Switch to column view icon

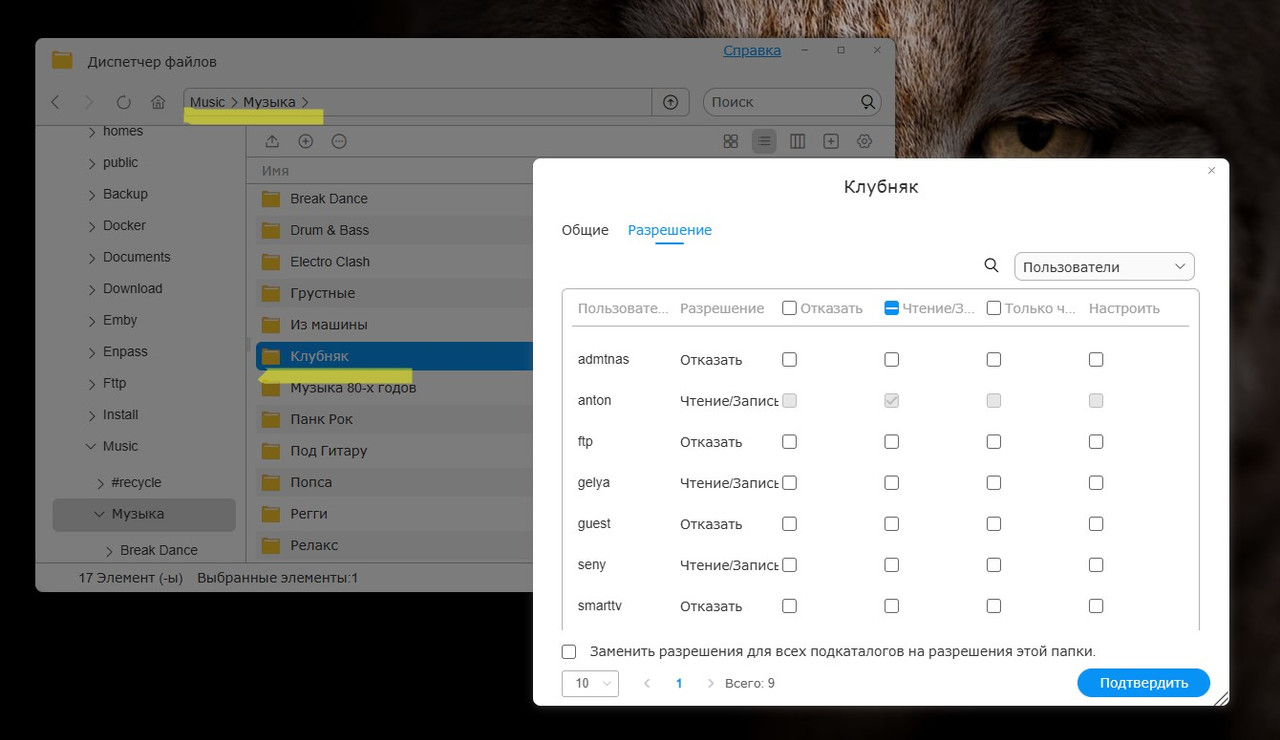tap(797, 142)
